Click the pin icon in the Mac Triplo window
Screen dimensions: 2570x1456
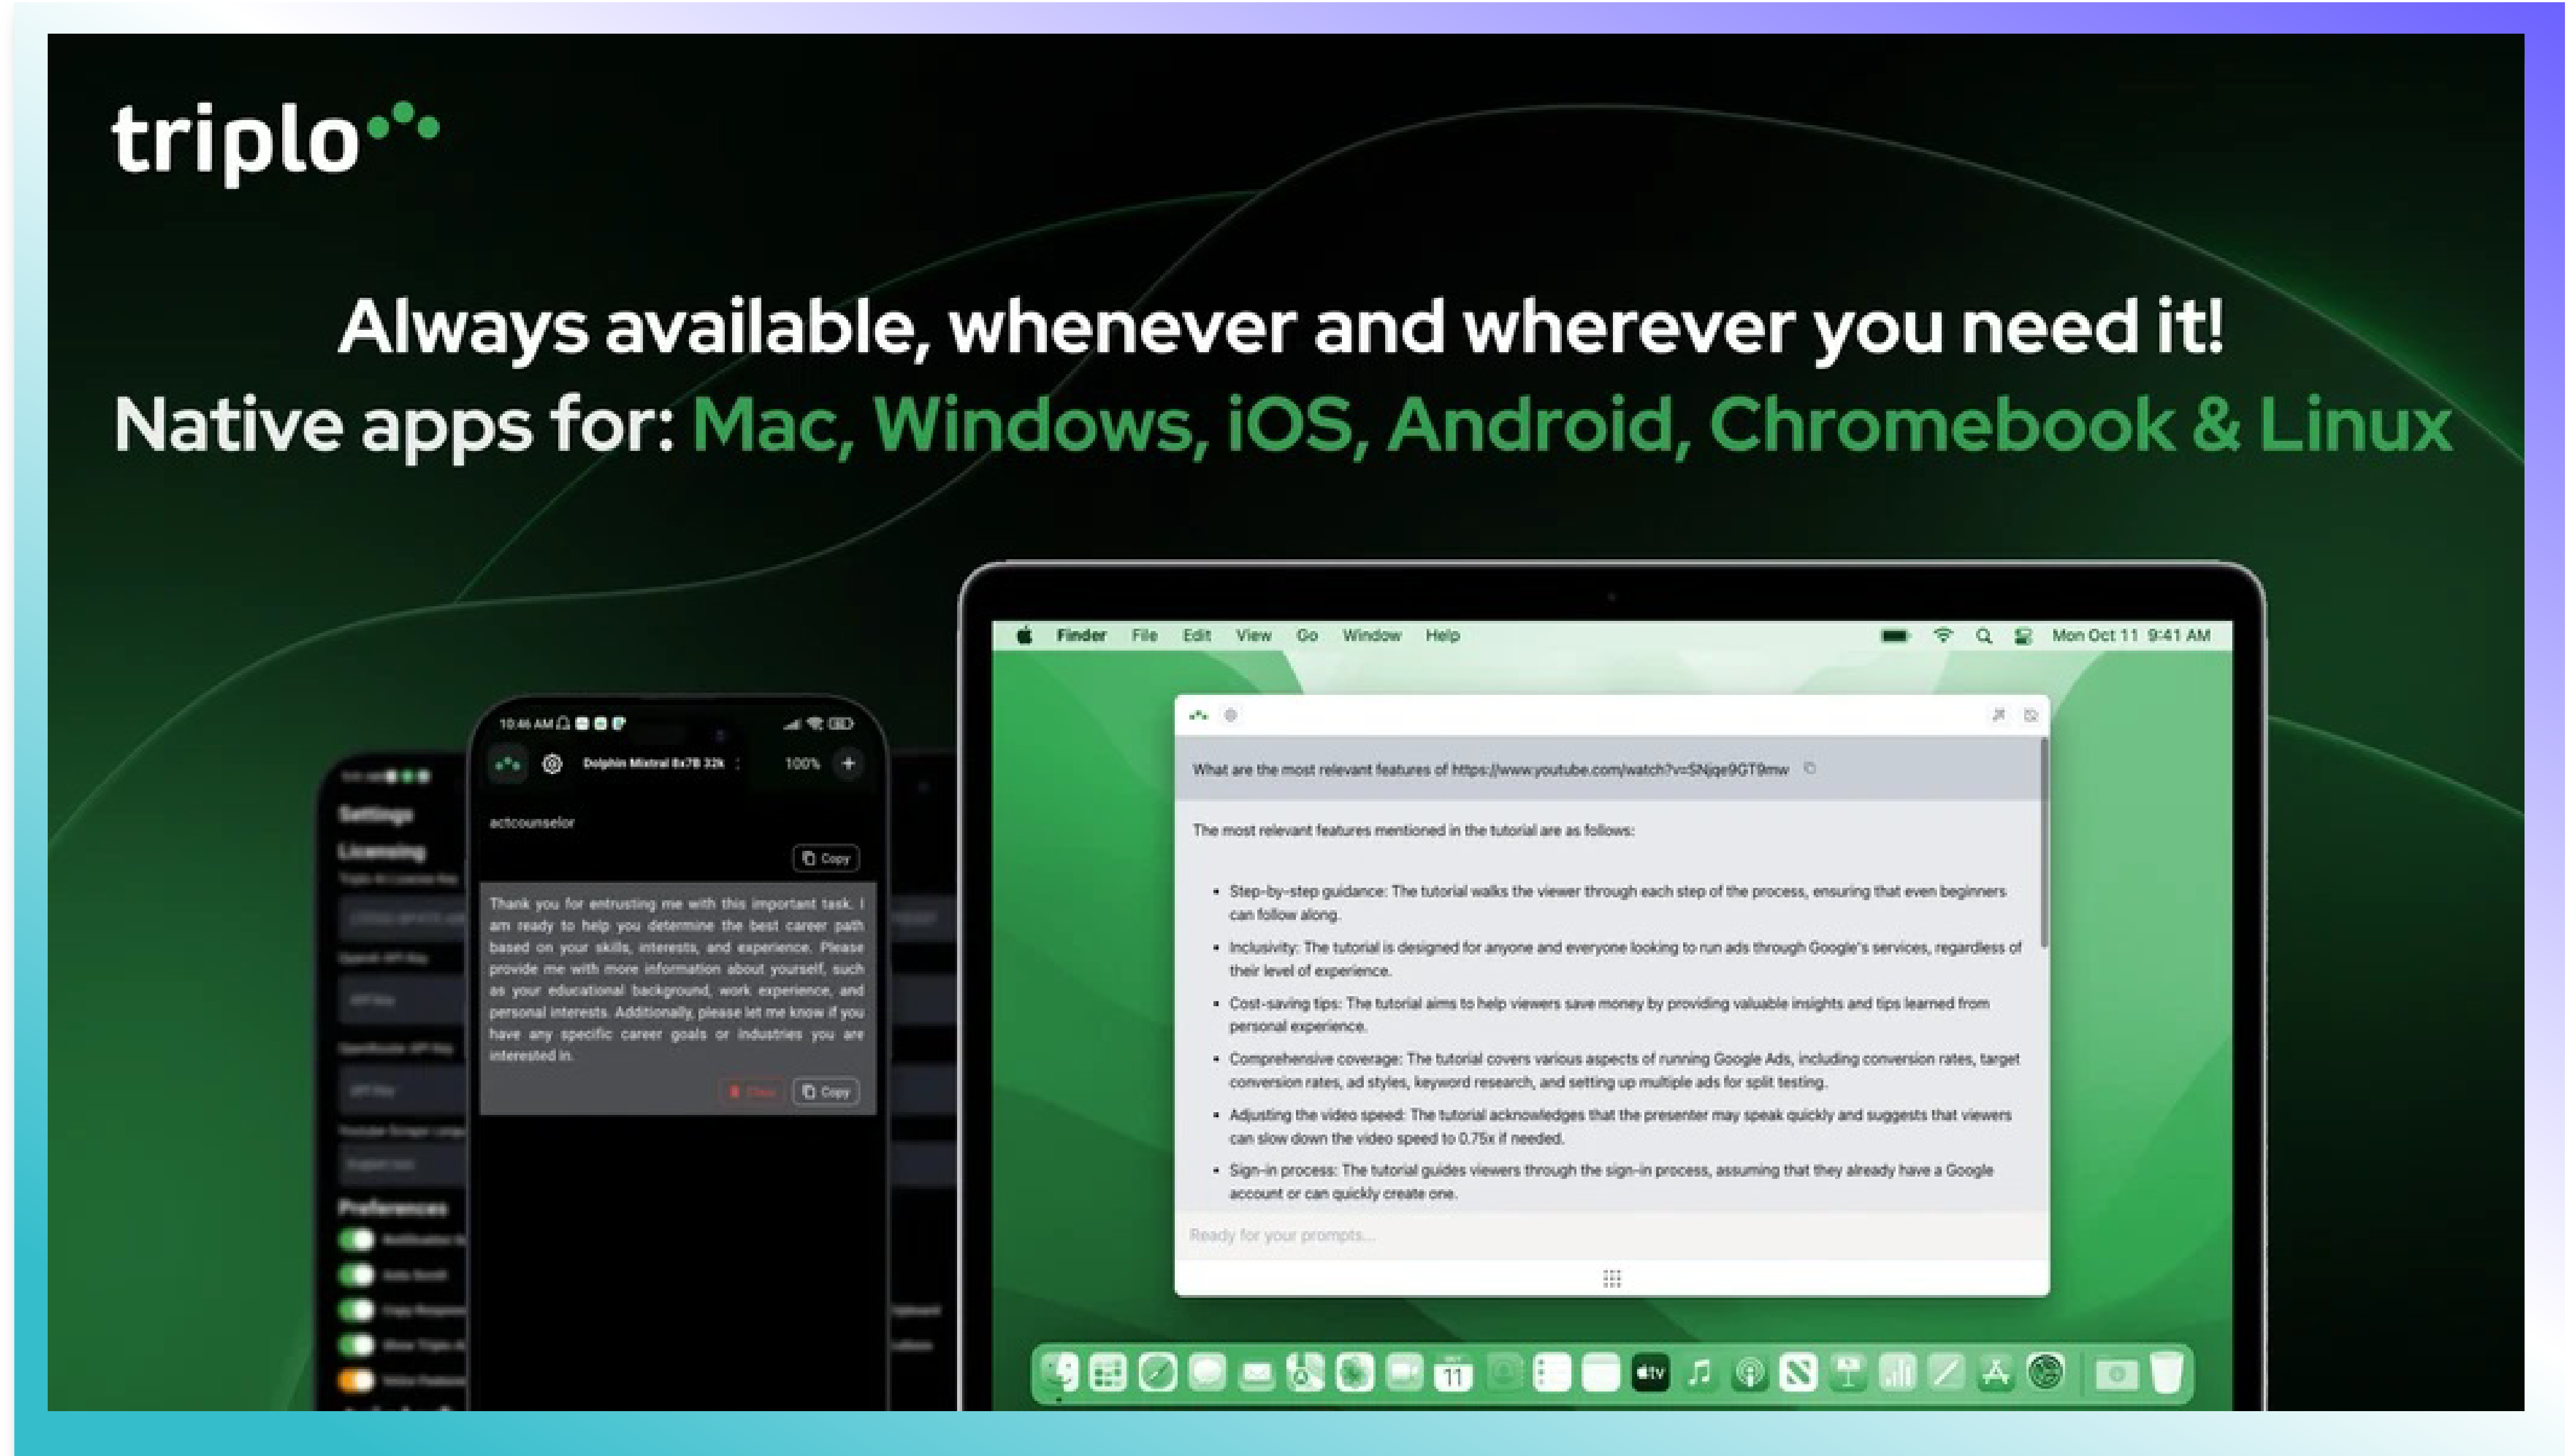[1998, 715]
